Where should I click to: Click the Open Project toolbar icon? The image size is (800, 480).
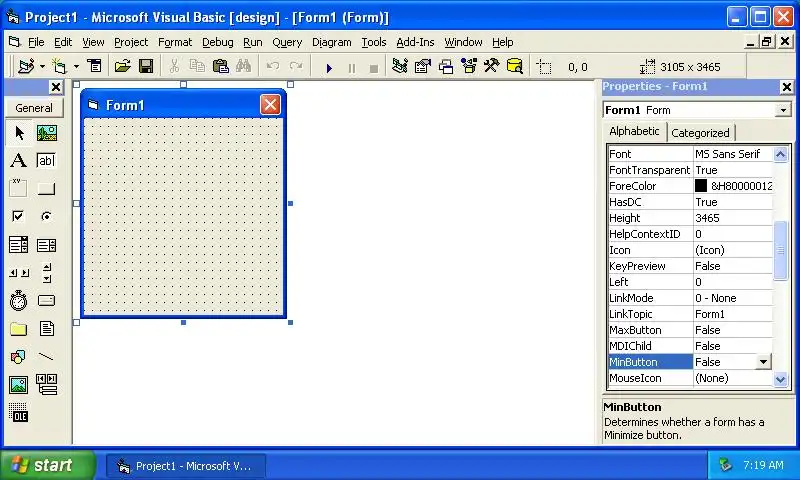[x=122, y=66]
